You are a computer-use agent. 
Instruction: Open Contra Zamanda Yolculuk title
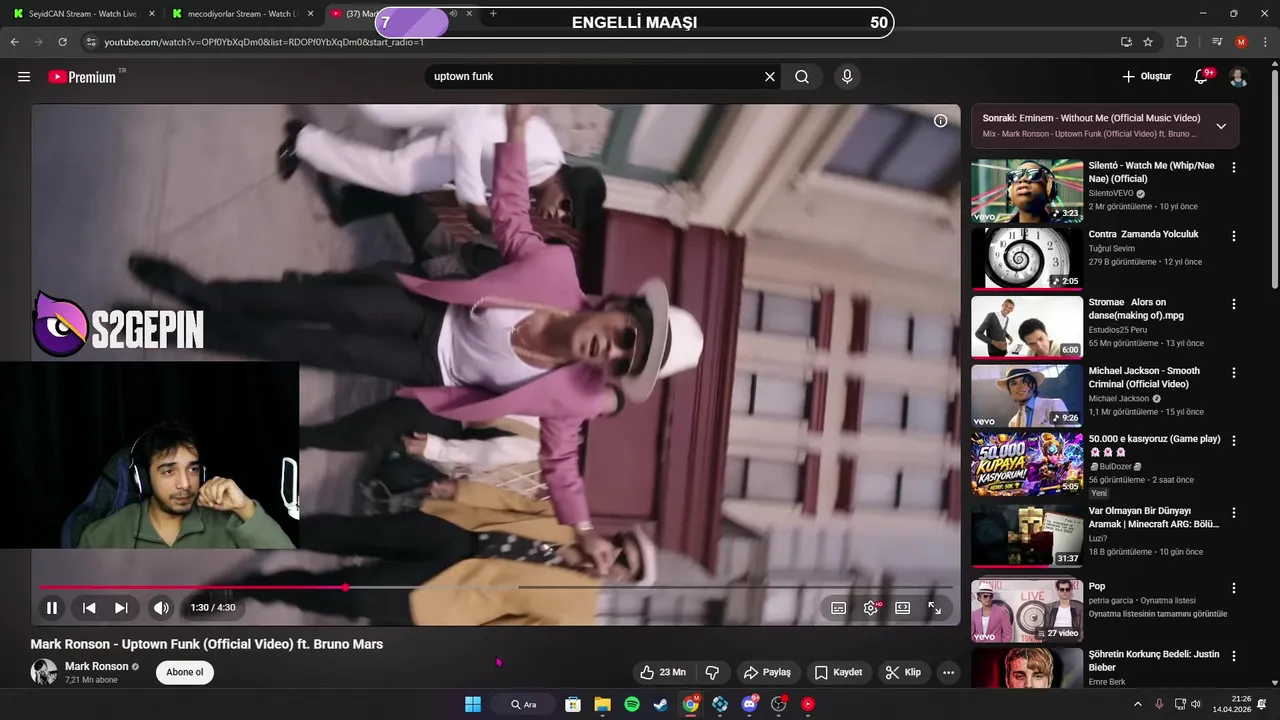pos(1143,234)
